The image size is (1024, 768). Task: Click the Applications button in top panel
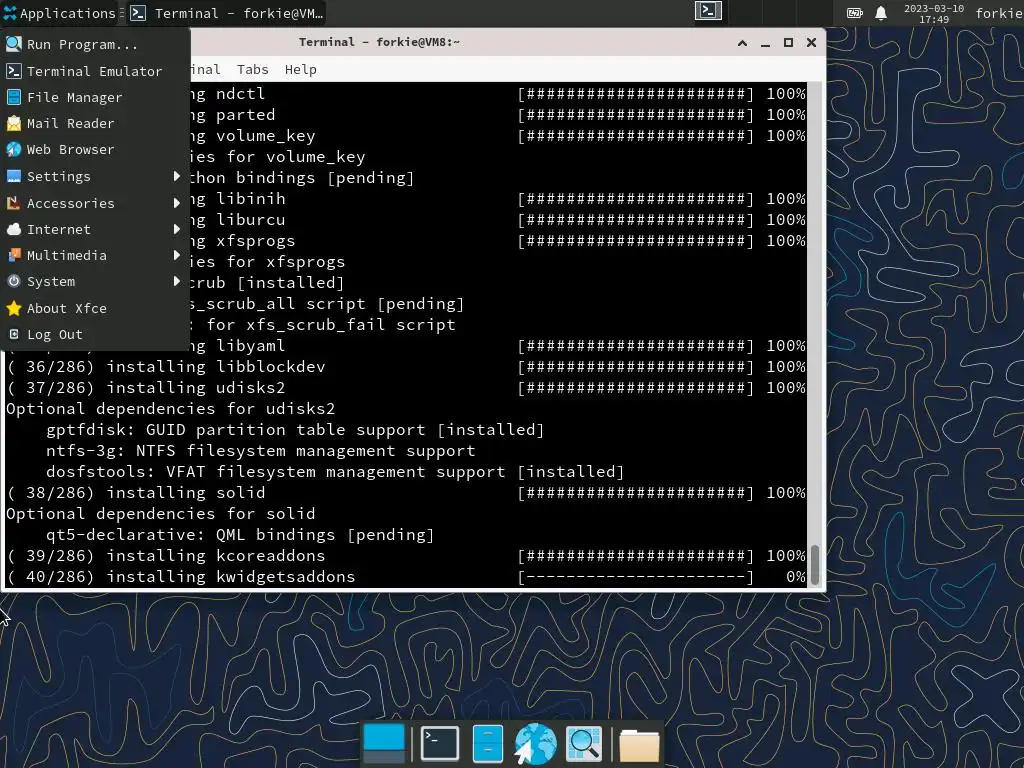(59, 13)
